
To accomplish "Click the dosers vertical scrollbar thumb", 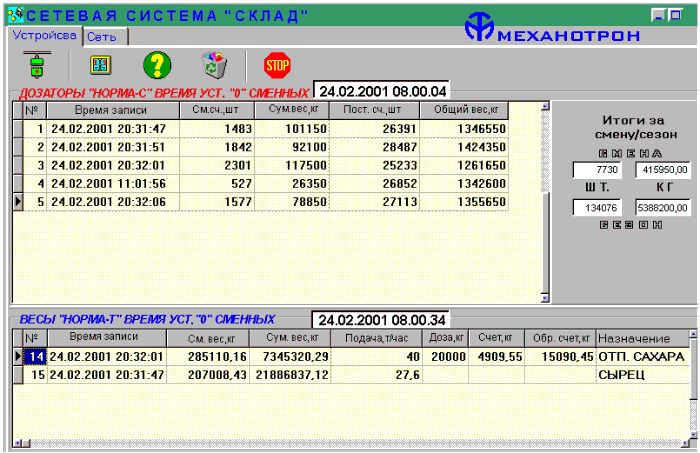I will point(545,243).
